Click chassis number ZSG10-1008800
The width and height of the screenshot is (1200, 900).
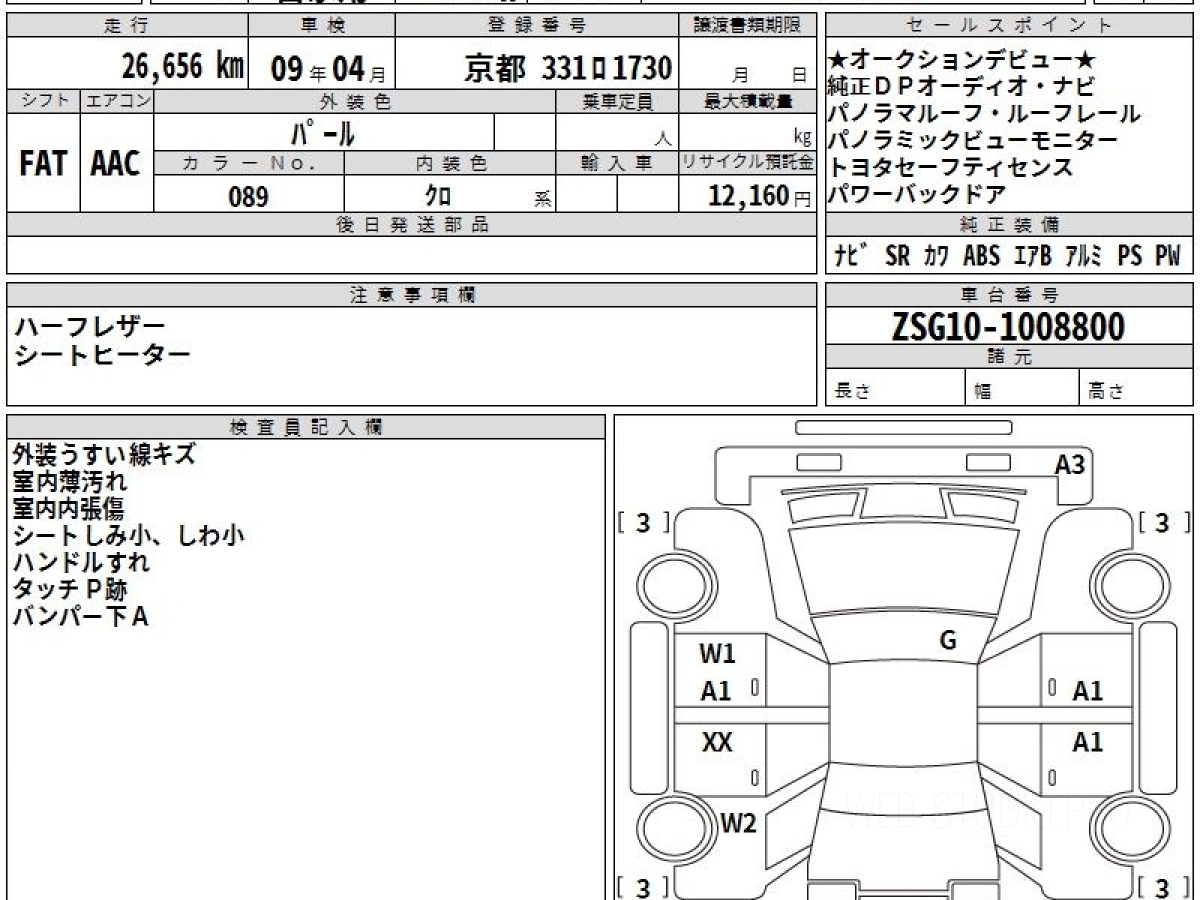coord(1008,326)
